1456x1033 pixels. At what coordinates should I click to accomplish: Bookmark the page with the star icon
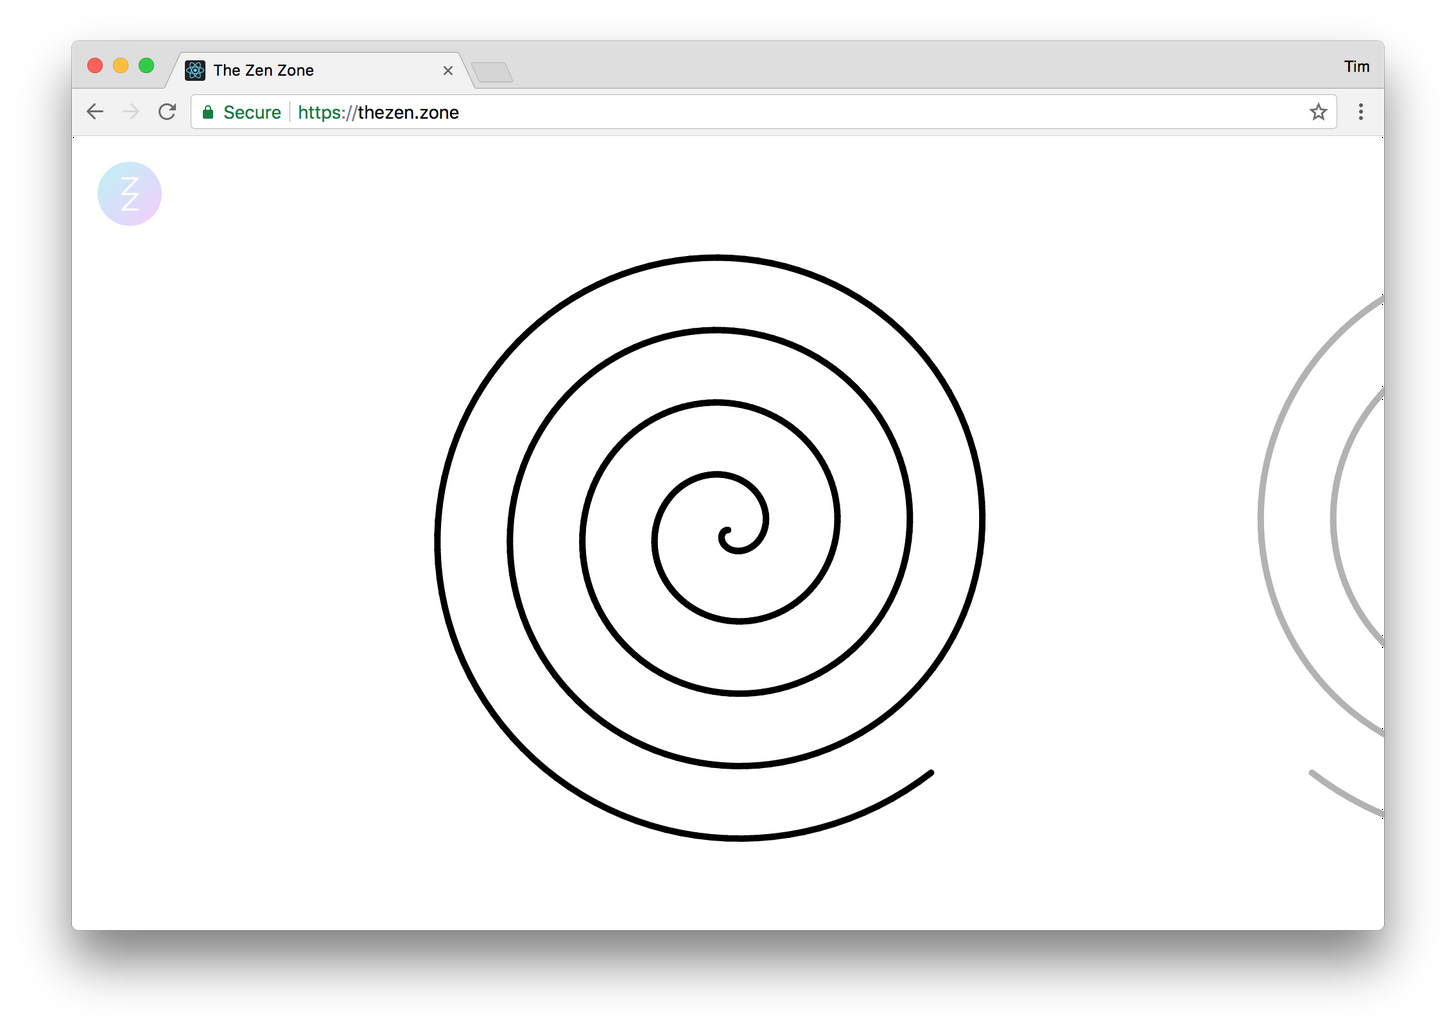(1318, 112)
